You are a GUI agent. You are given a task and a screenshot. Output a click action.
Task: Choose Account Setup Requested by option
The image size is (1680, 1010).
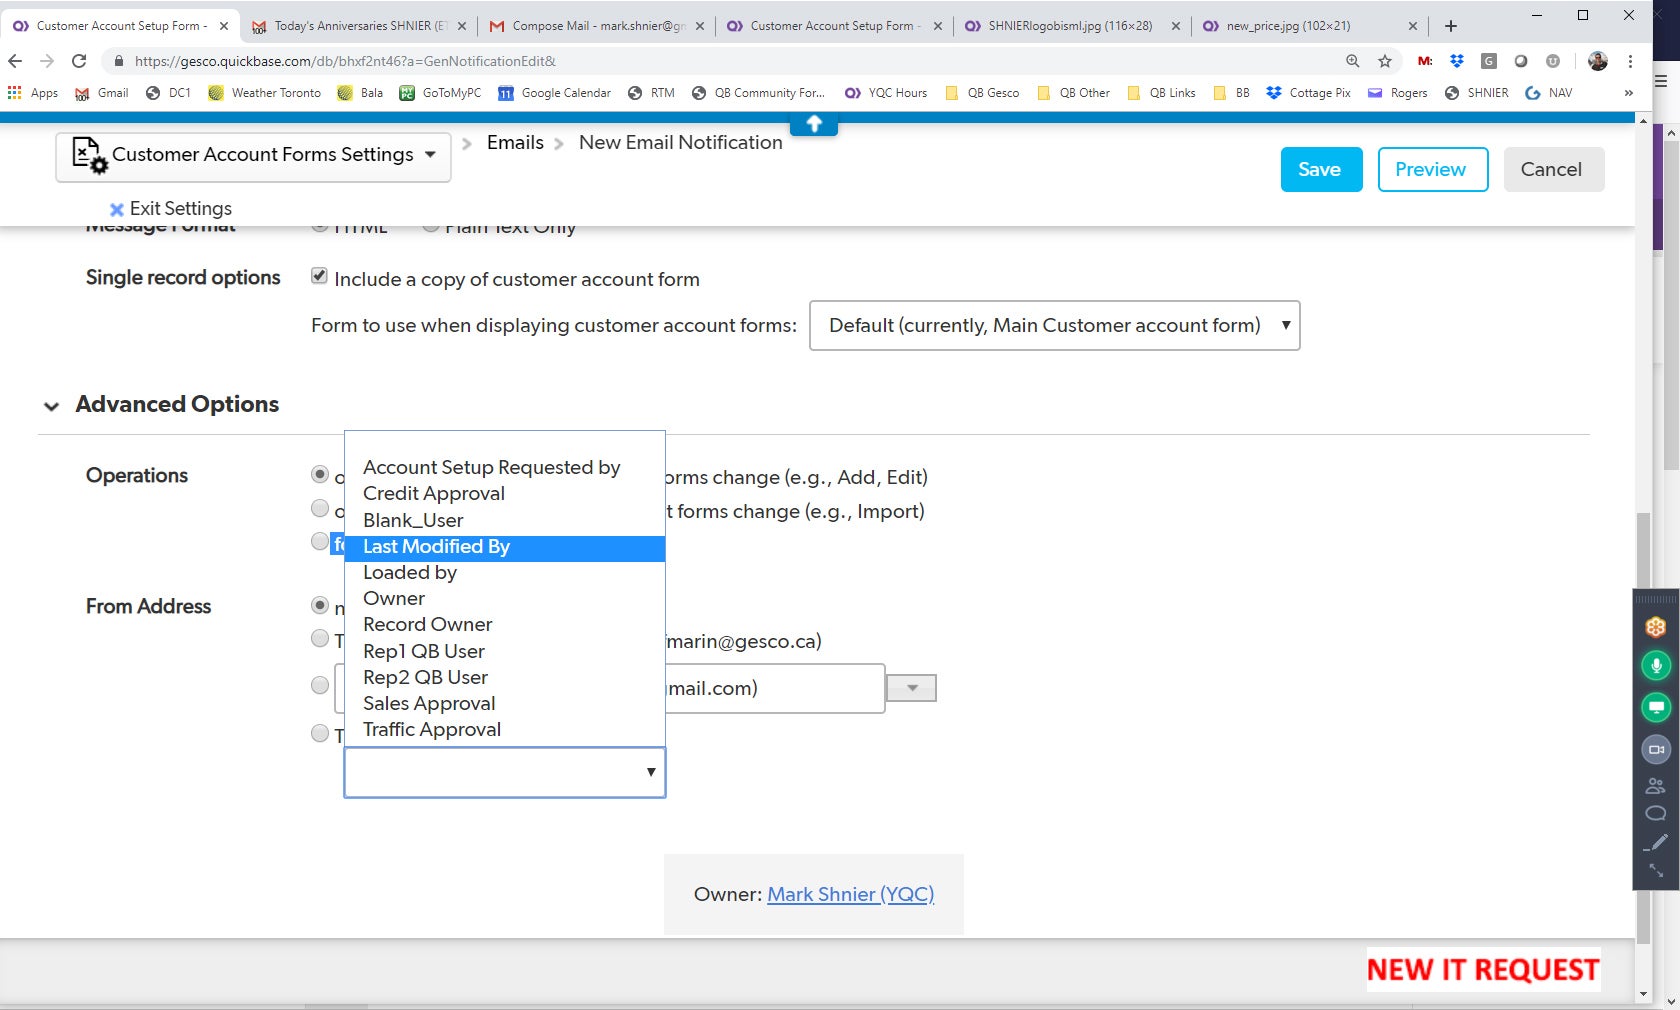[505, 467]
